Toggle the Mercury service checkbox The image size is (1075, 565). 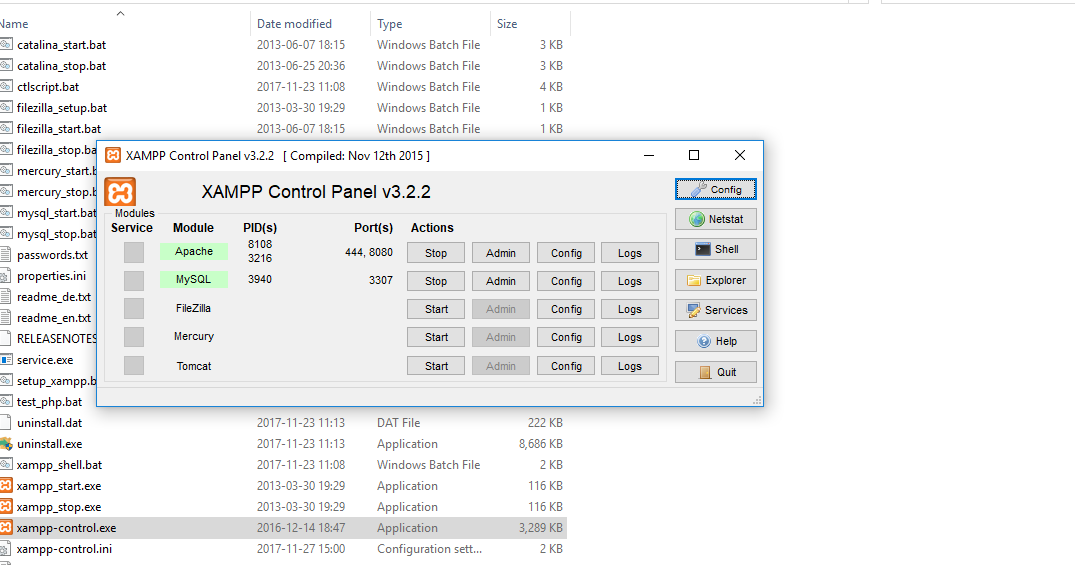point(134,337)
